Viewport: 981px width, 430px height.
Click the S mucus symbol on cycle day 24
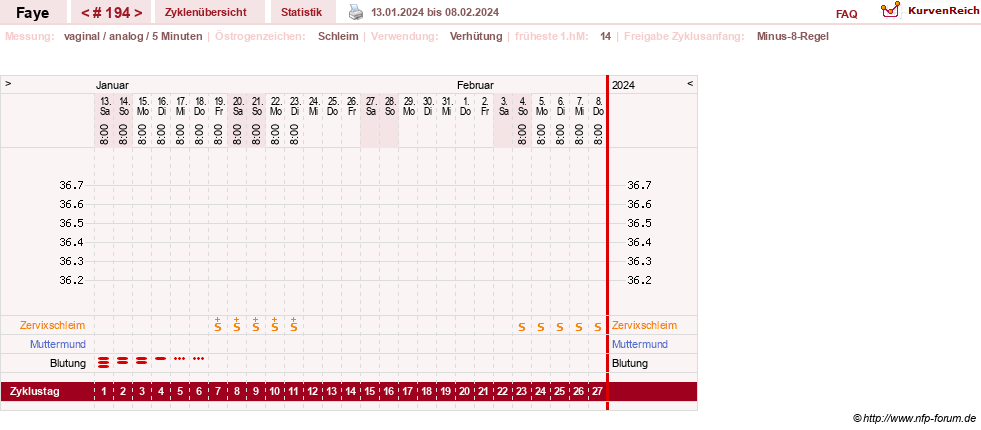tap(541, 327)
